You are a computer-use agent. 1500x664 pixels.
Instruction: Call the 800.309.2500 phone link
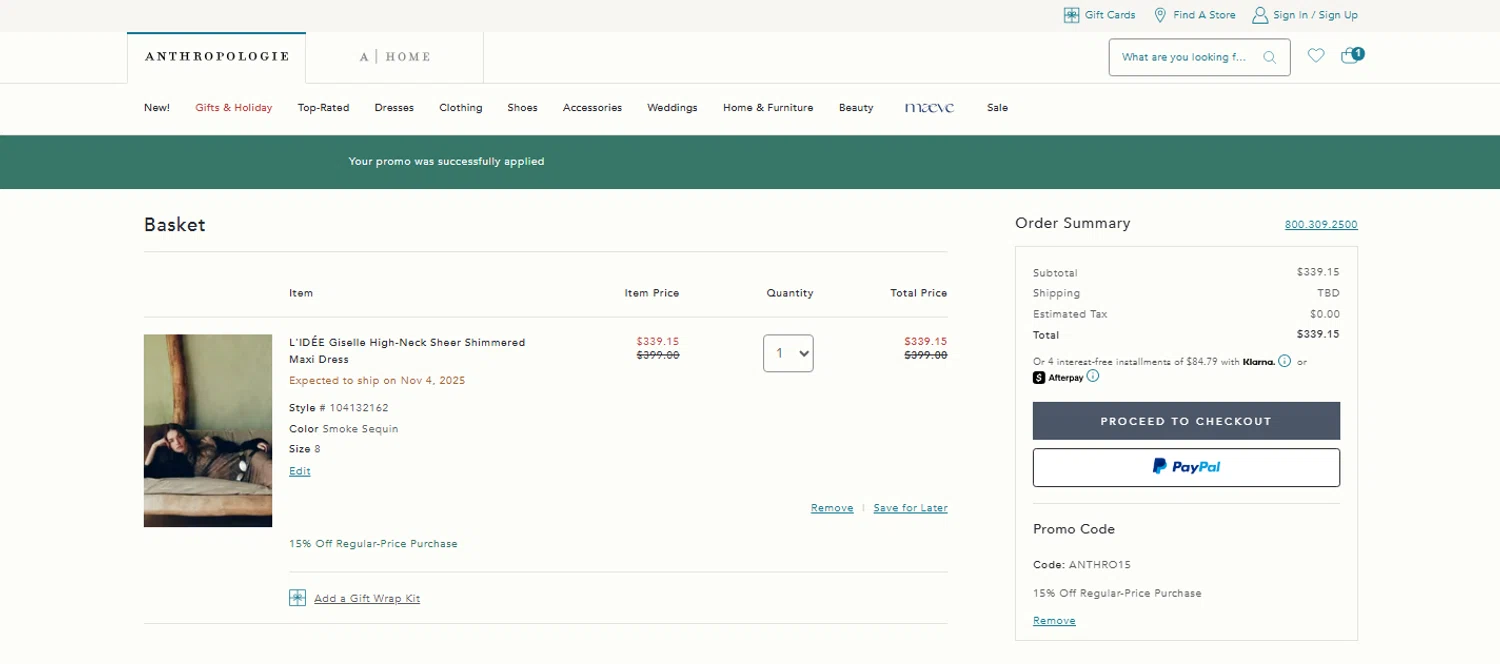1321,225
